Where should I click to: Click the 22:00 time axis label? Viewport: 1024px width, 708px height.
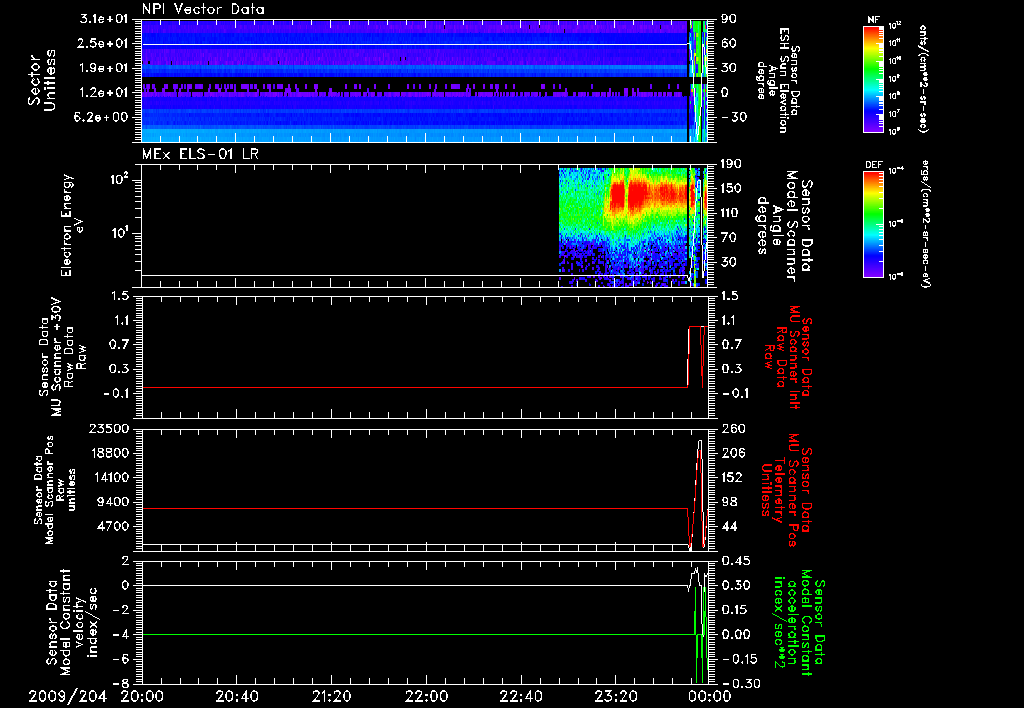pos(426,696)
